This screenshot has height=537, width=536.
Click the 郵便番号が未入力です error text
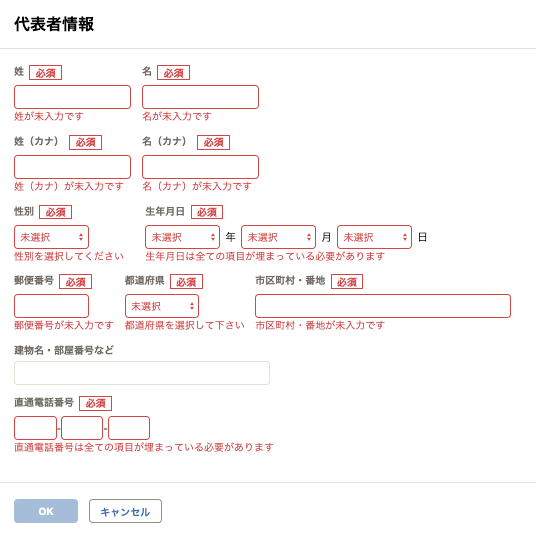click(x=64, y=325)
